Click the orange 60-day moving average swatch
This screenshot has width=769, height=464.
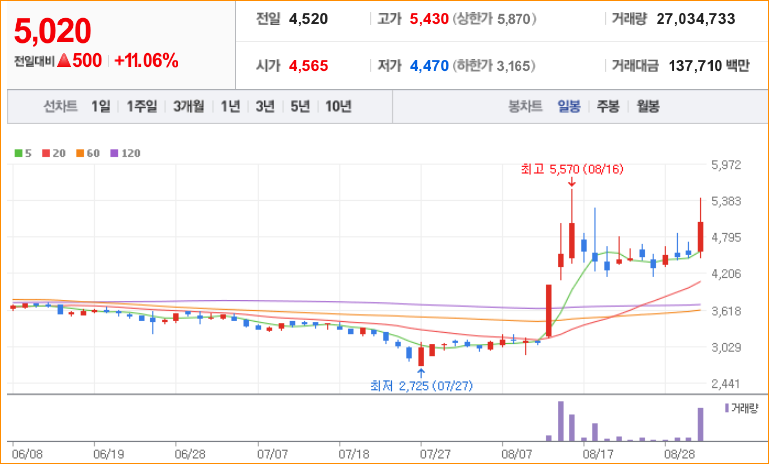[80, 154]
